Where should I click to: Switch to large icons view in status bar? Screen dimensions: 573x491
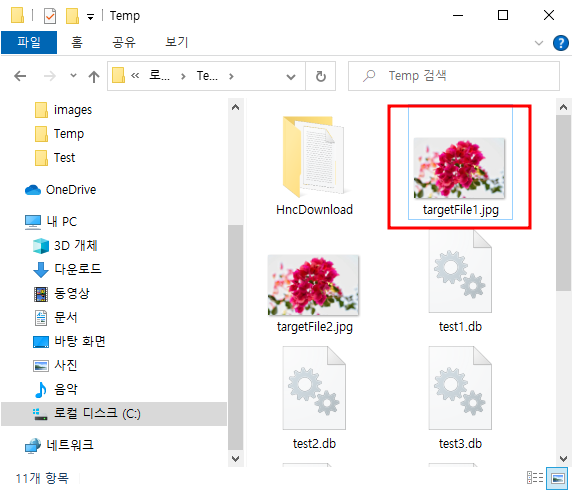[558, 478]
